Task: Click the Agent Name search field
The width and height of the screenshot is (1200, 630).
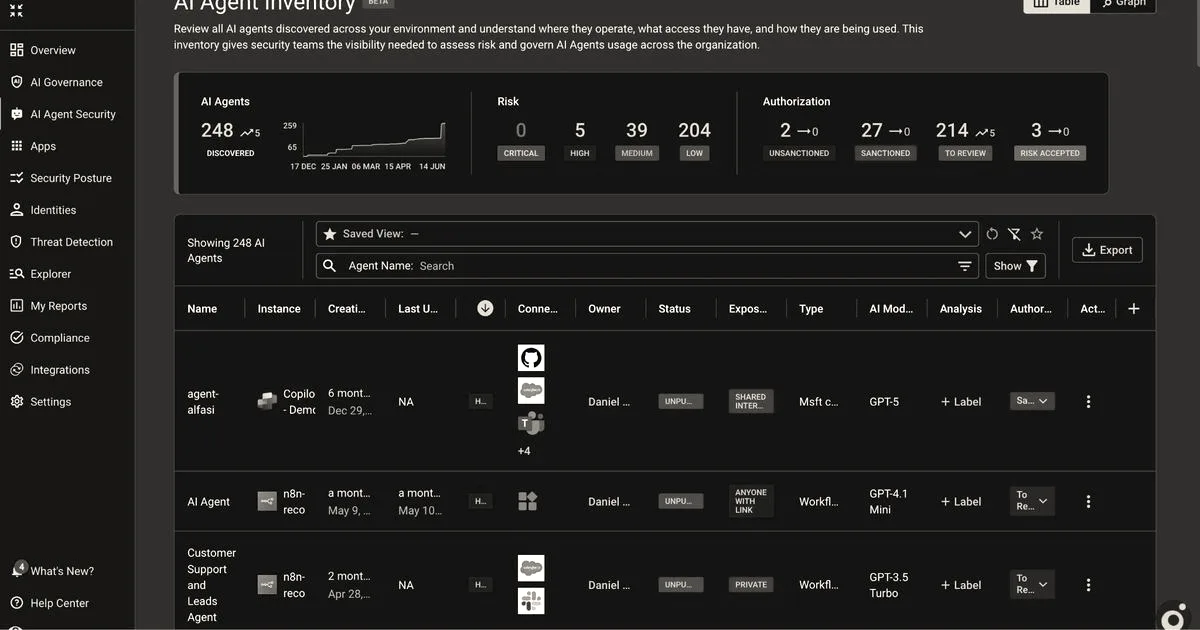Action: point(647,266)
